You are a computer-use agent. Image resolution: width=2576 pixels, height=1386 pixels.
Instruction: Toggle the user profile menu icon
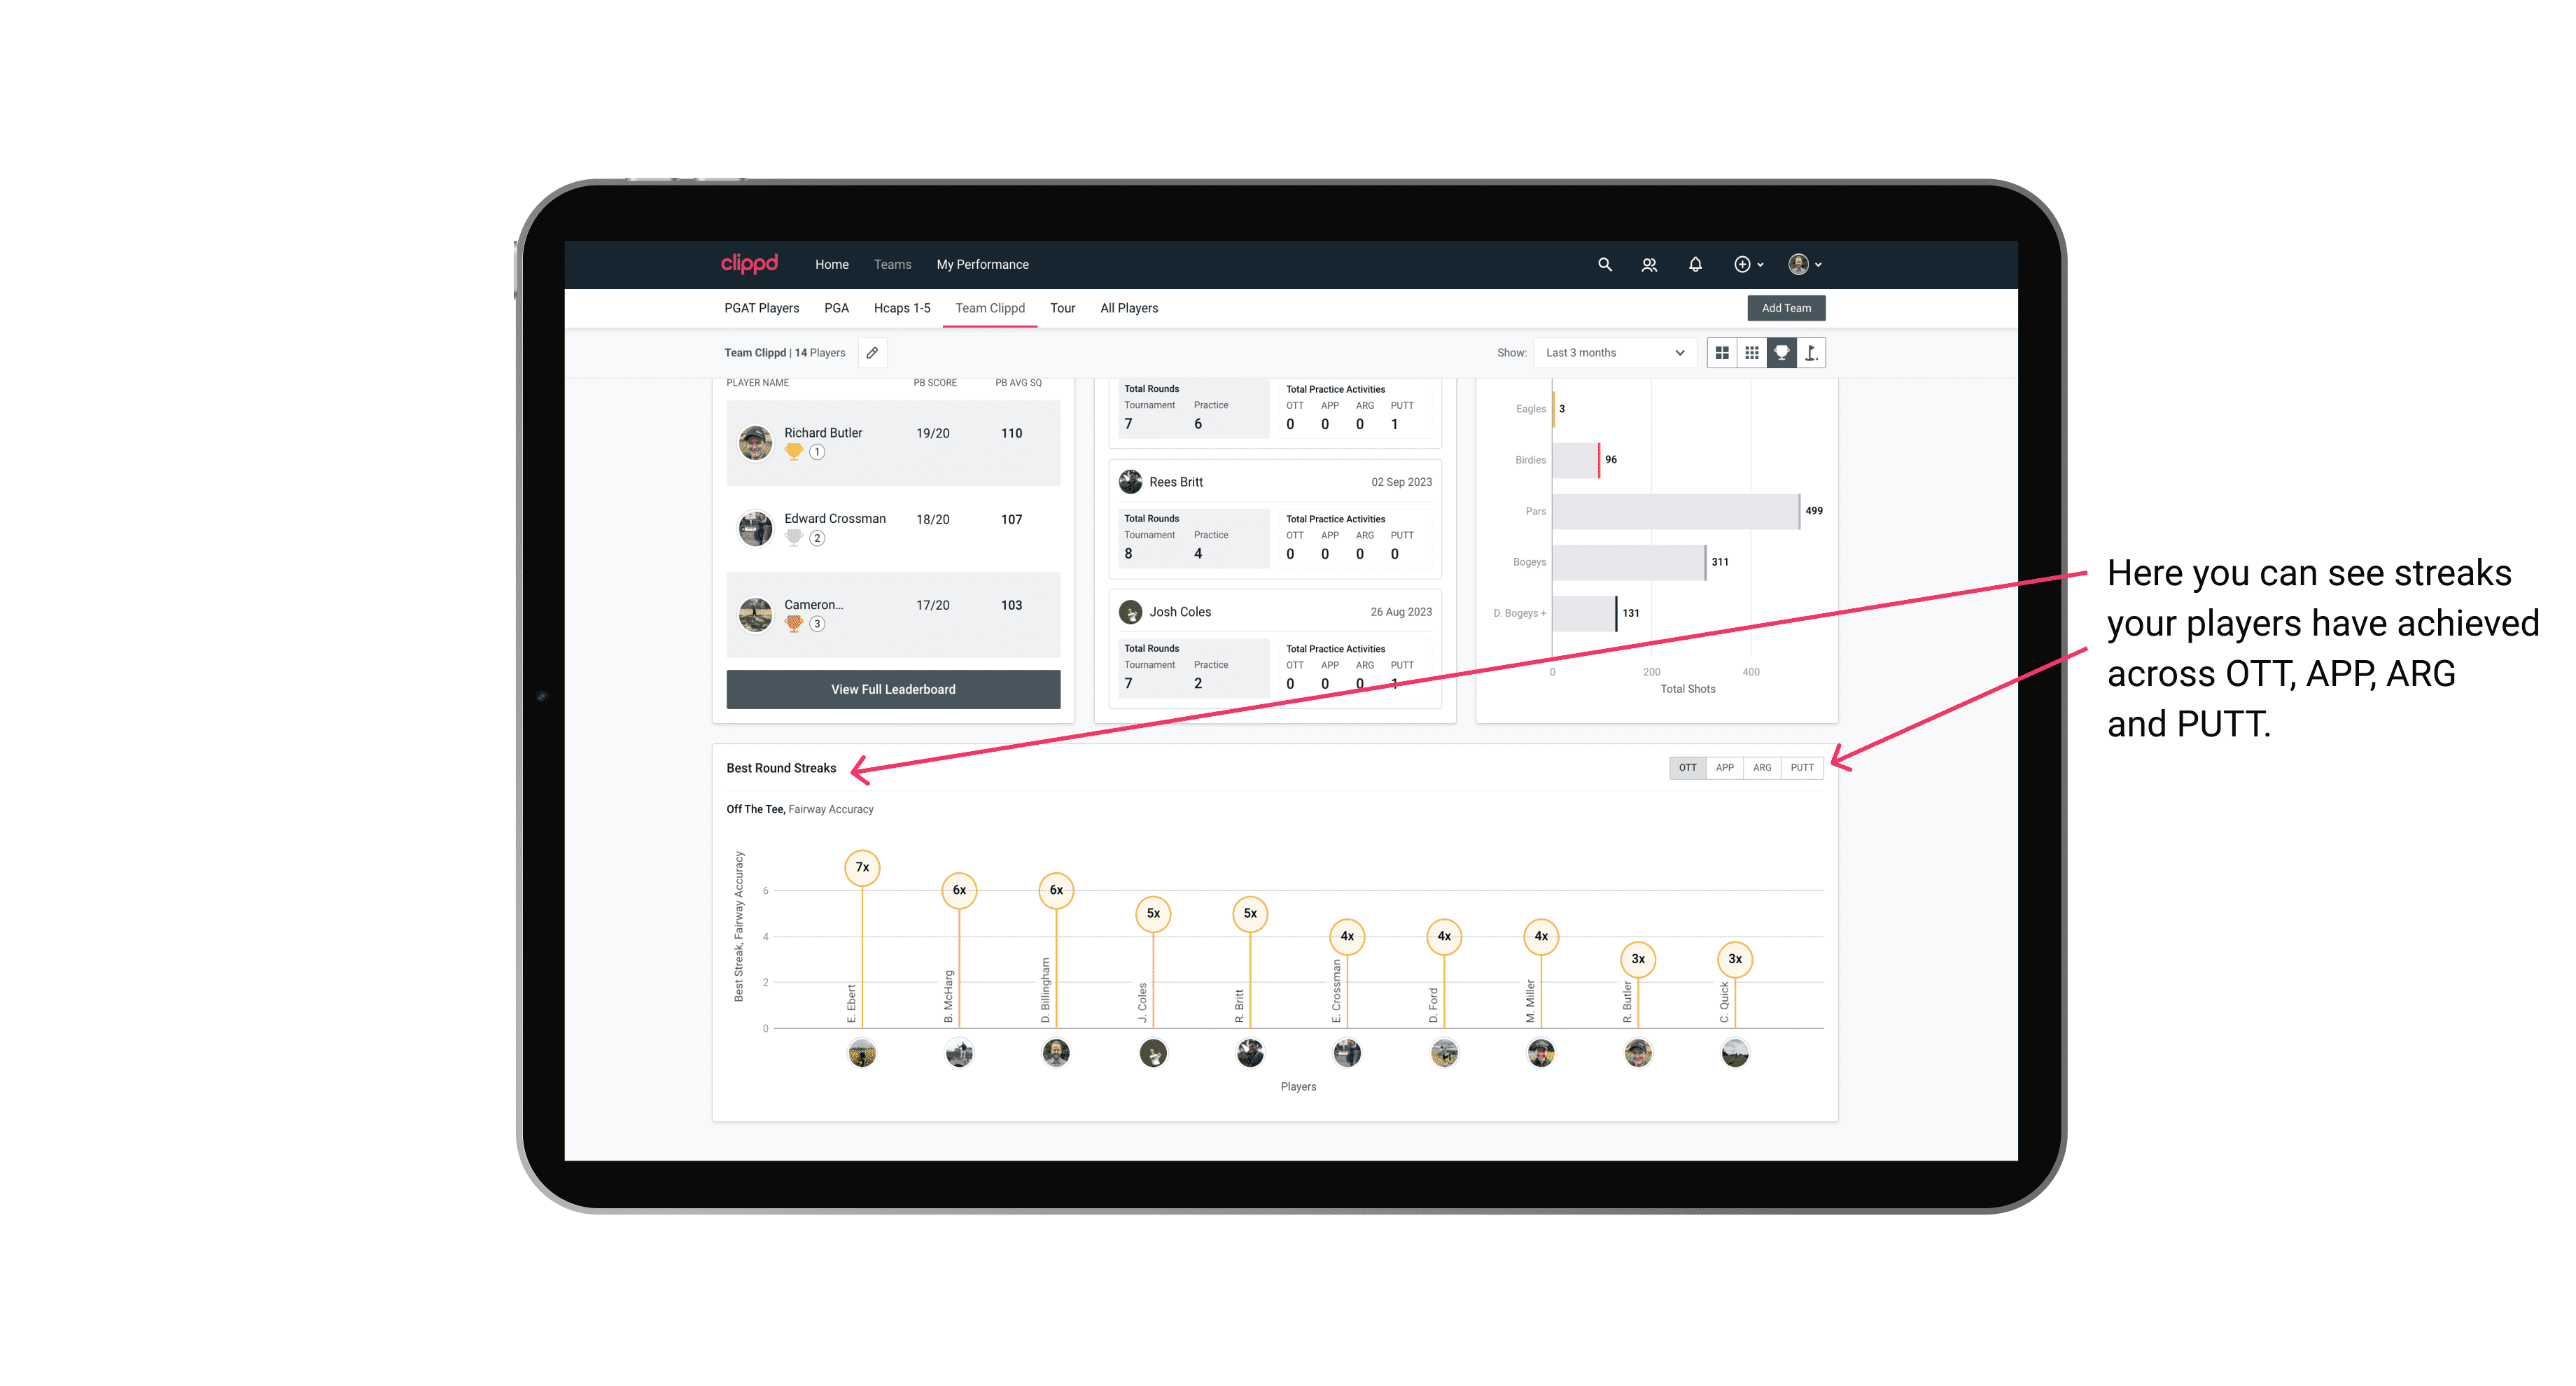1805,265
